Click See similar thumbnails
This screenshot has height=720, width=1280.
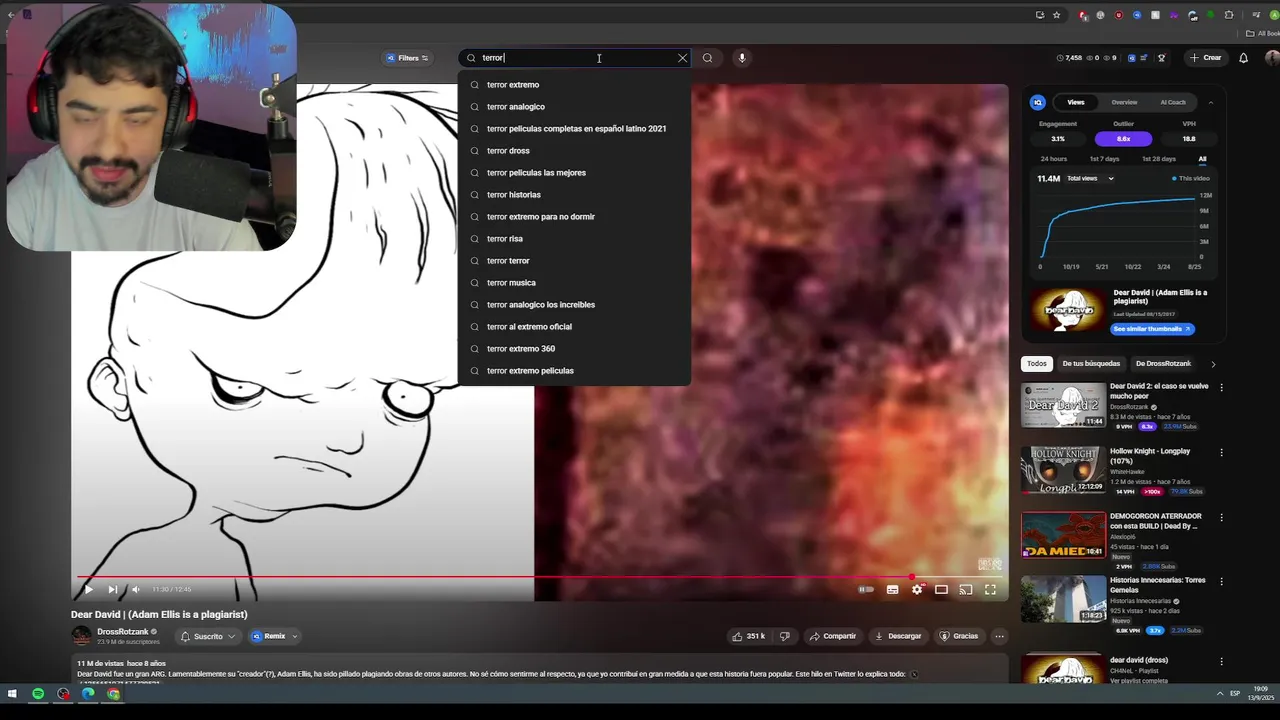coord(1152,329)
